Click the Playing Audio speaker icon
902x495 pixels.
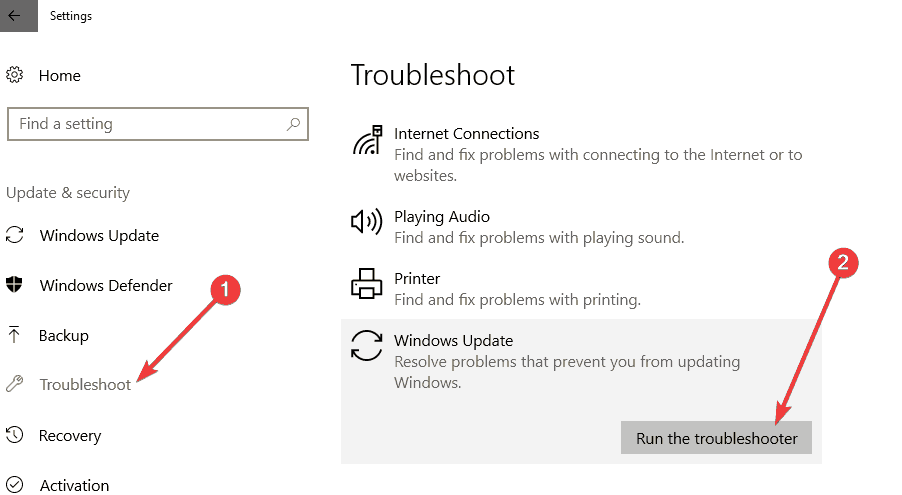[367, 222]
